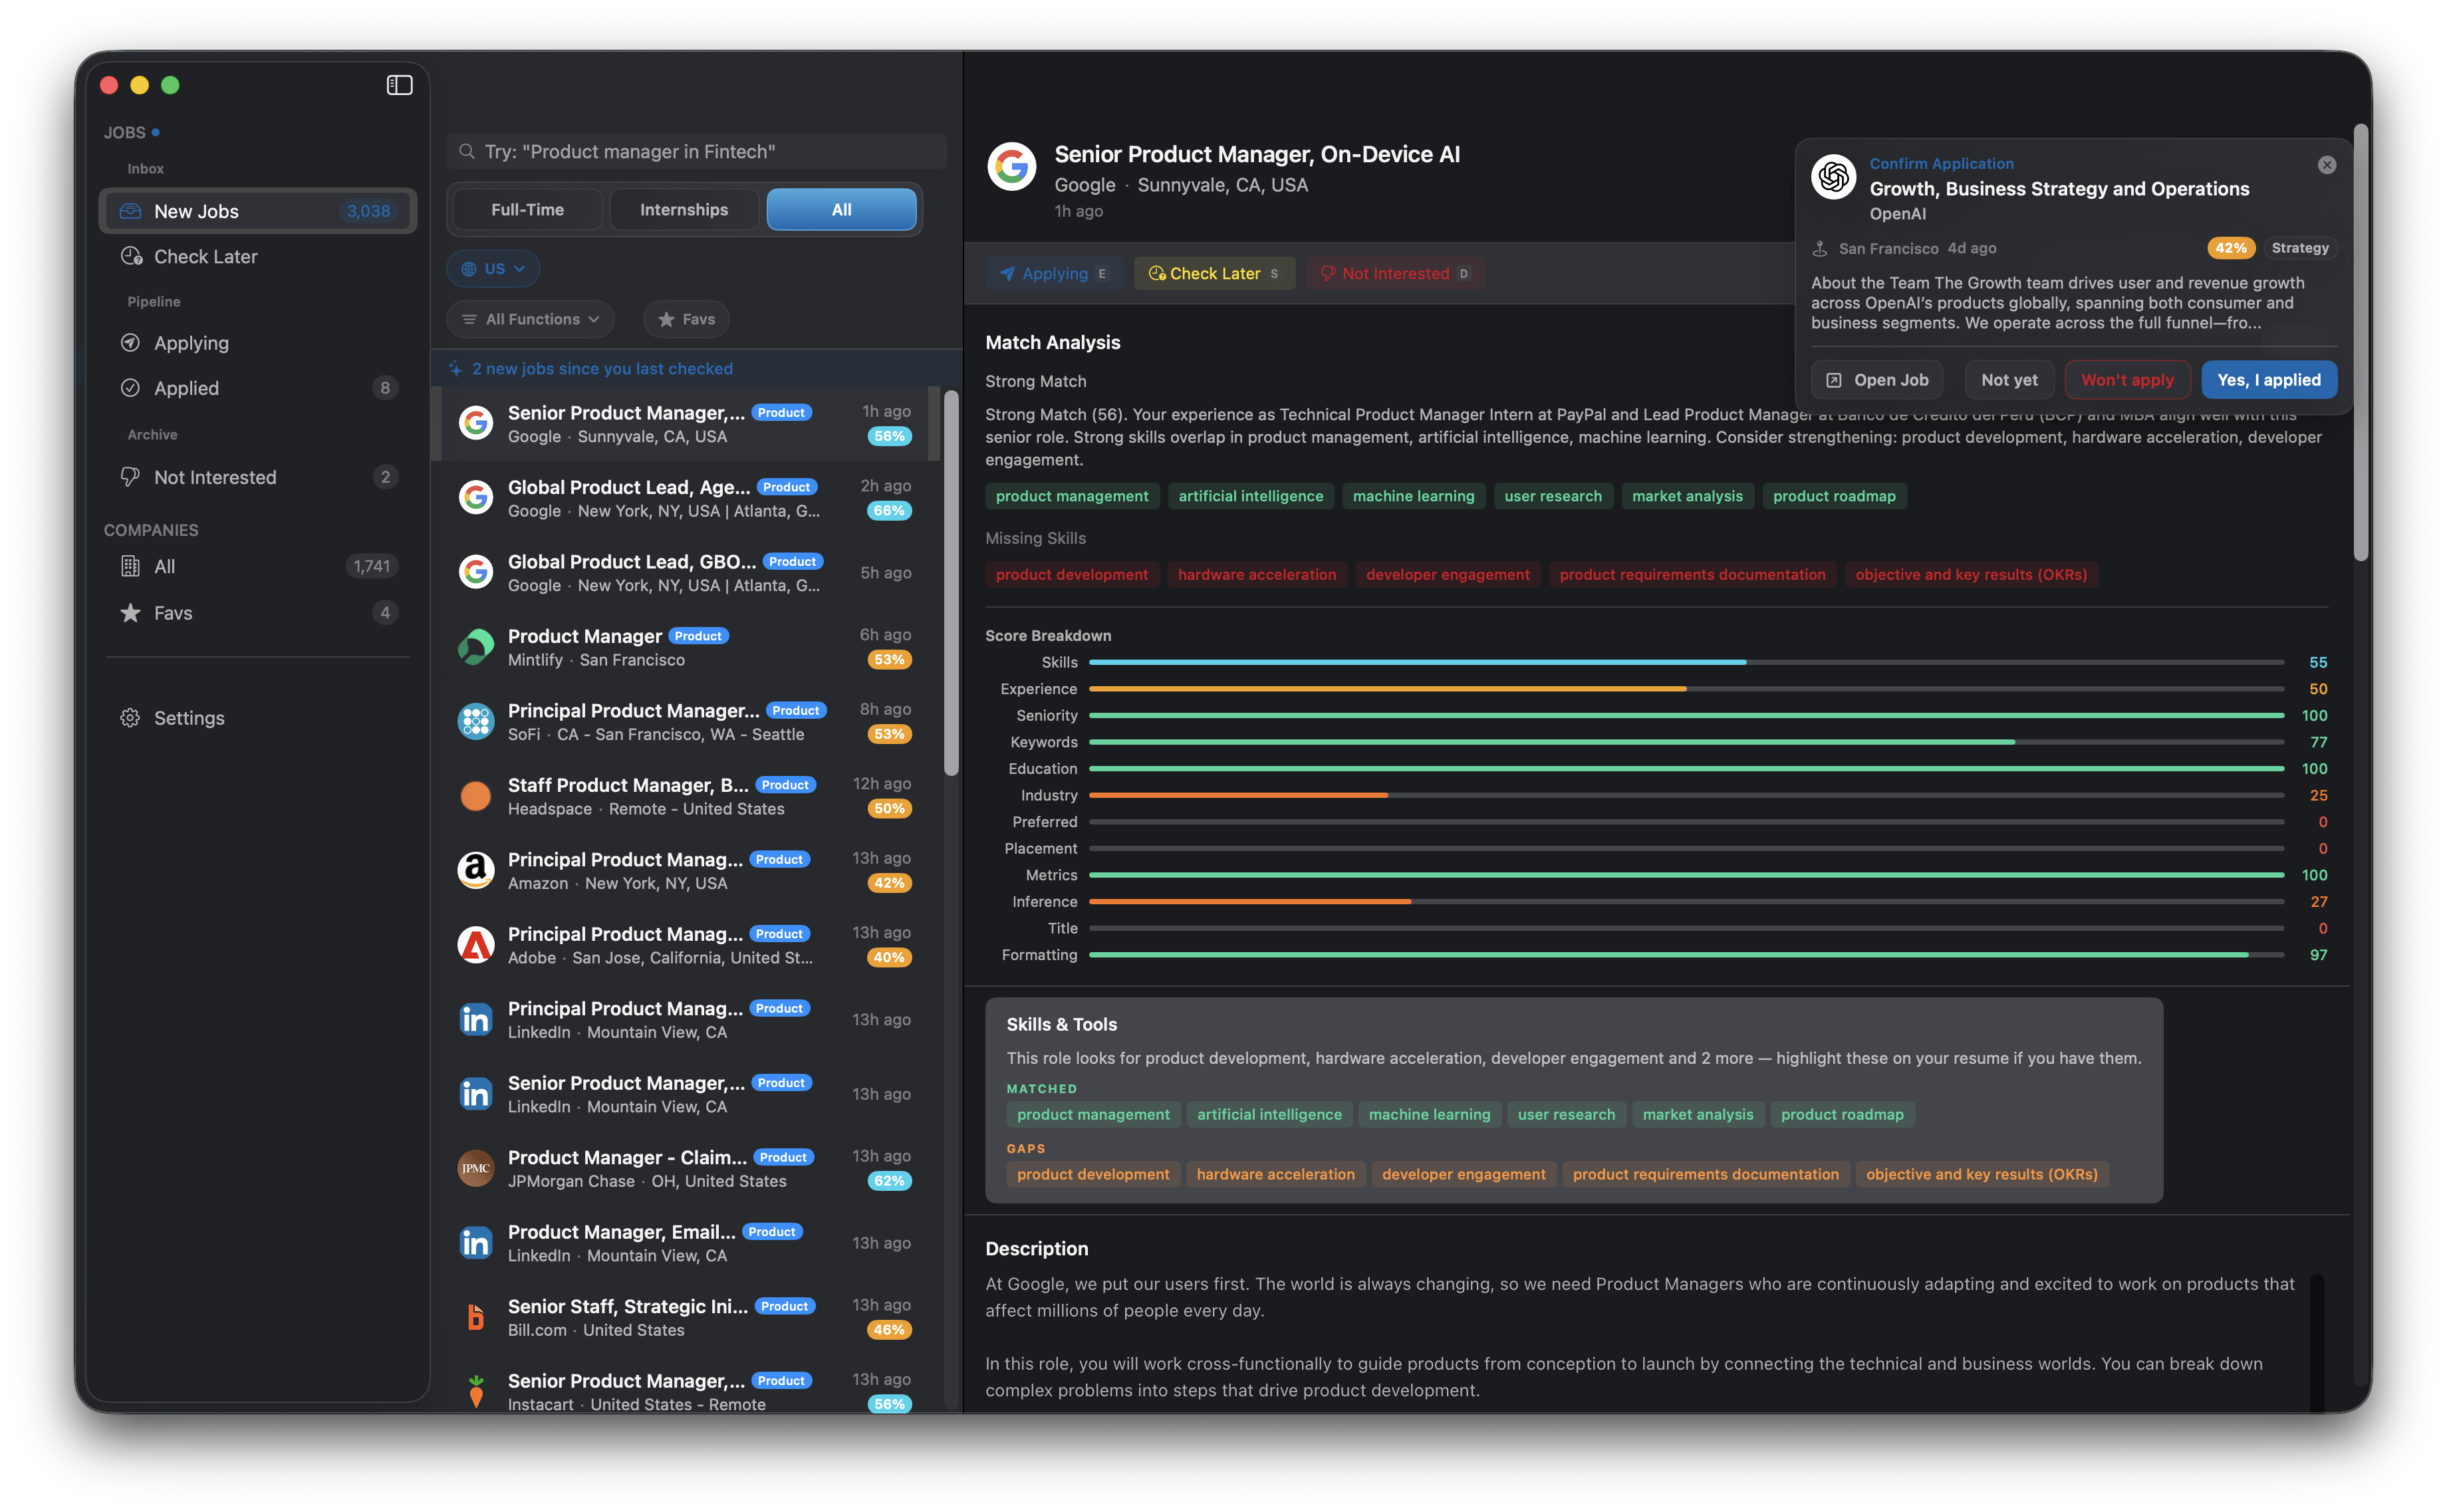Viewport: 2447px width, 1512px height.
Task: Click the Won't apply button
Action: click(x=2127, y=380)
